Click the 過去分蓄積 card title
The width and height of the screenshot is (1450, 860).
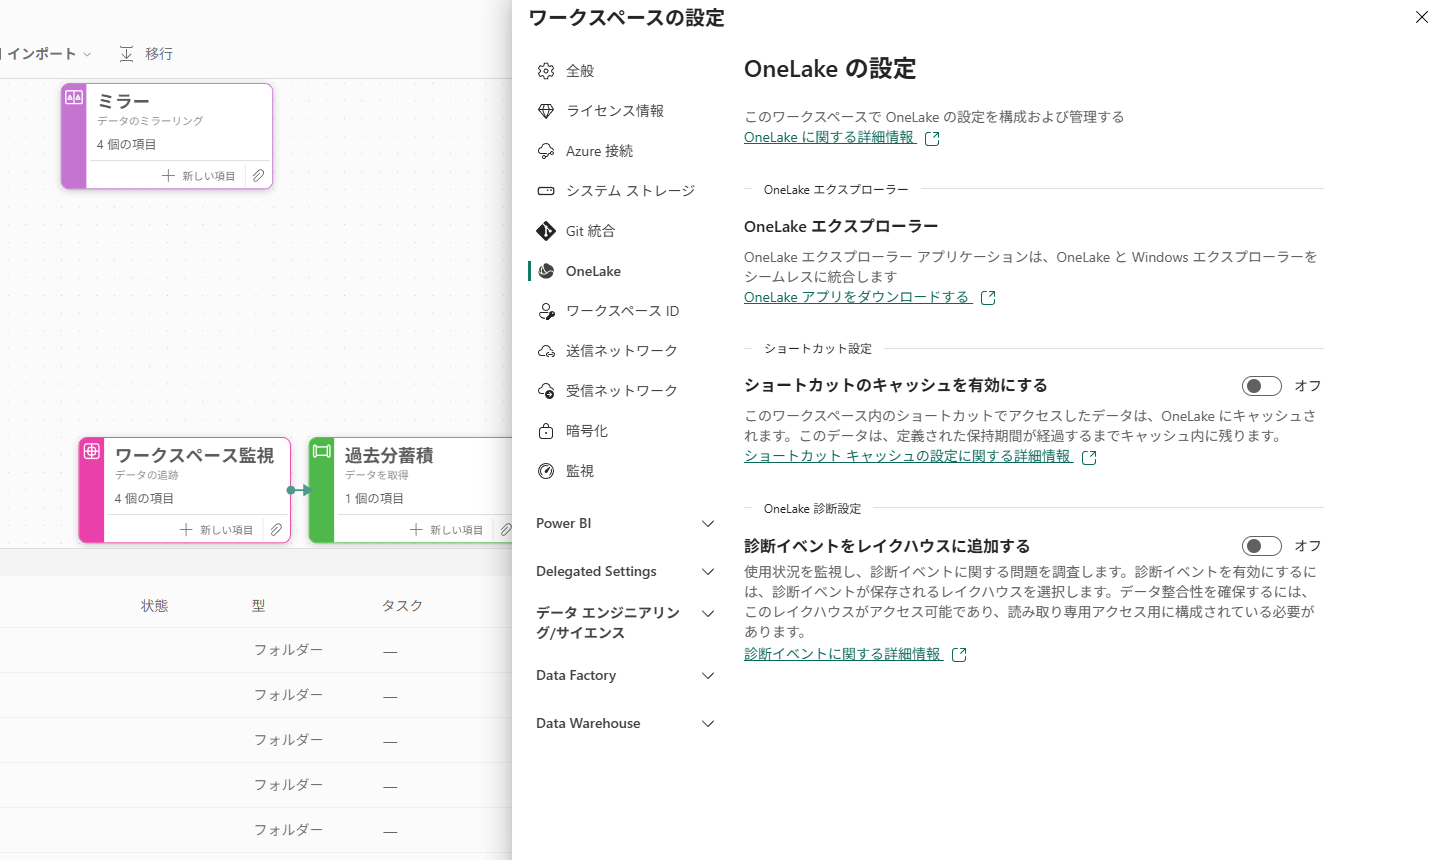(389, 456)
